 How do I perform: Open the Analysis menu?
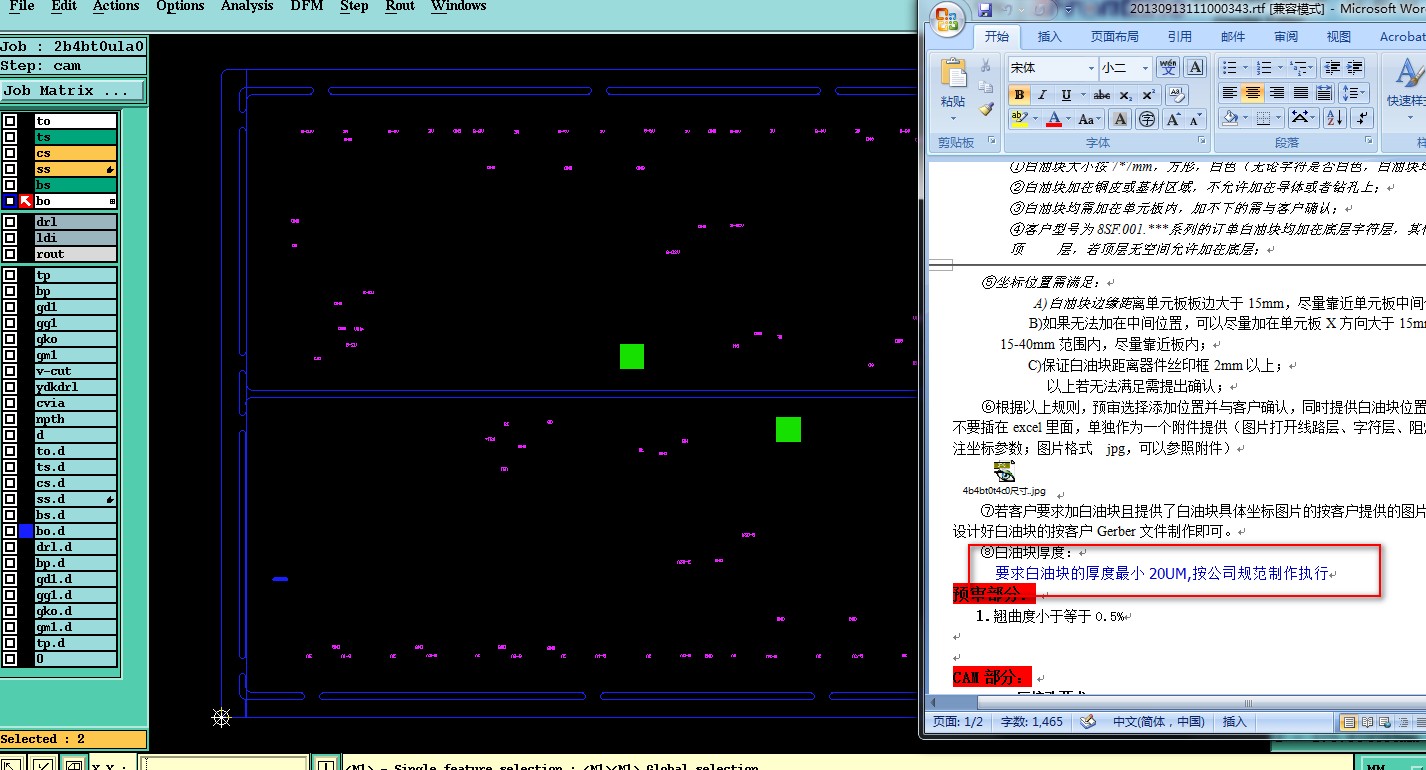tap(247, 6)
